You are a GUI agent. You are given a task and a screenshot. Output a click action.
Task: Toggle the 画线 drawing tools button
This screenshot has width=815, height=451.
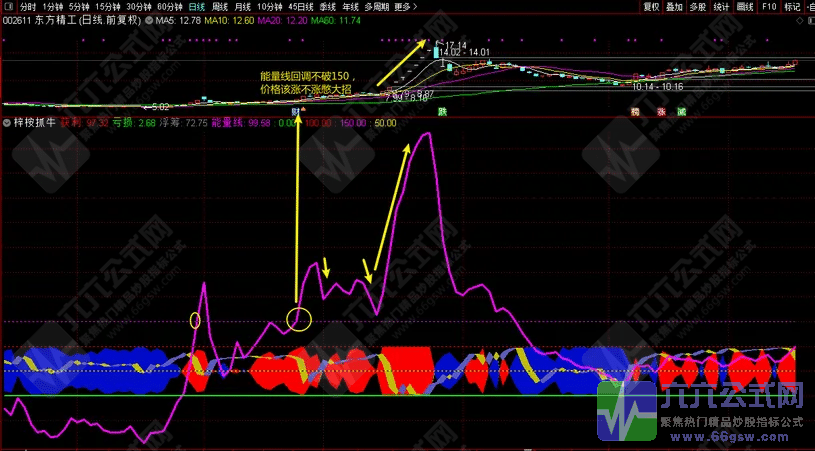point(745,6)
